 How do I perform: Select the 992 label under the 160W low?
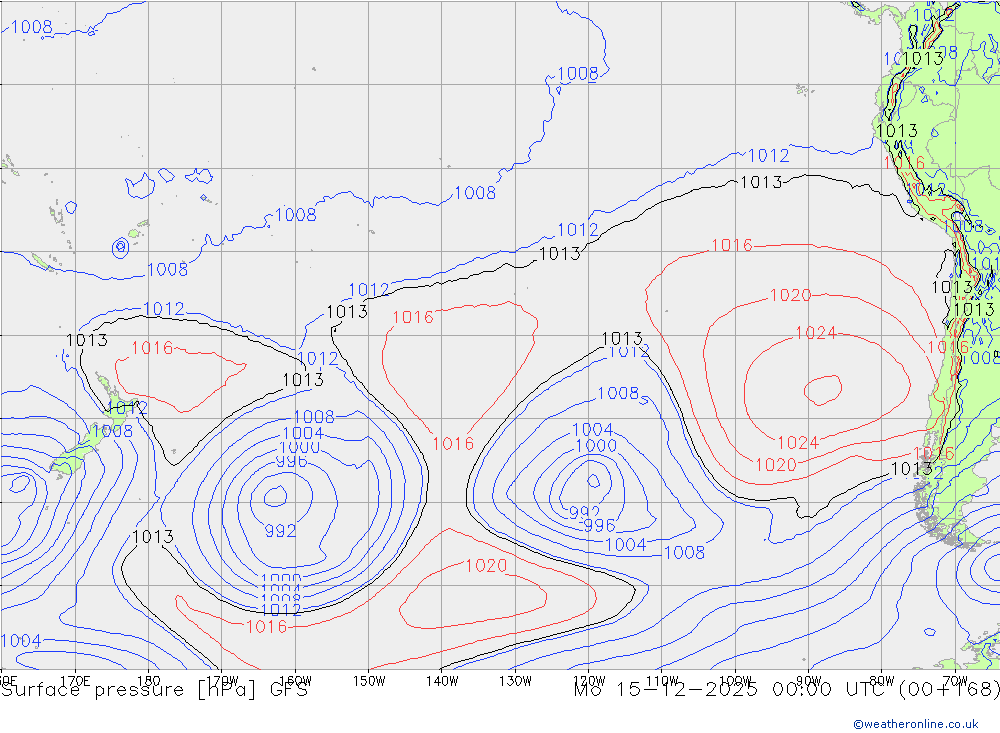280,531
